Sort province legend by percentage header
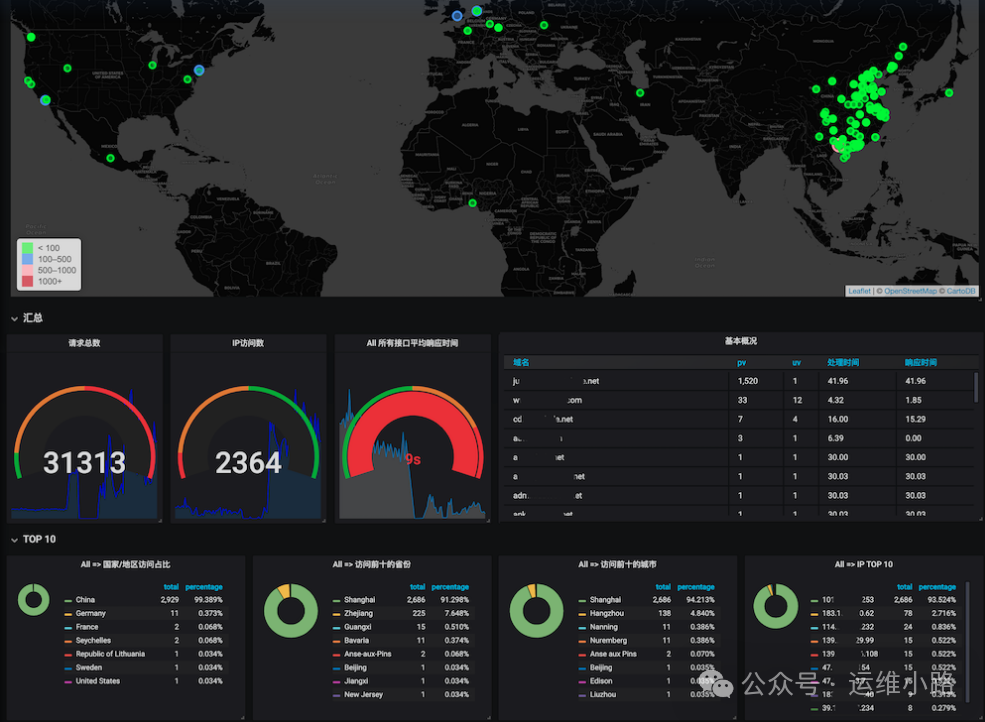The width and height of the screenshot is (985, 722). click(450, 587)
